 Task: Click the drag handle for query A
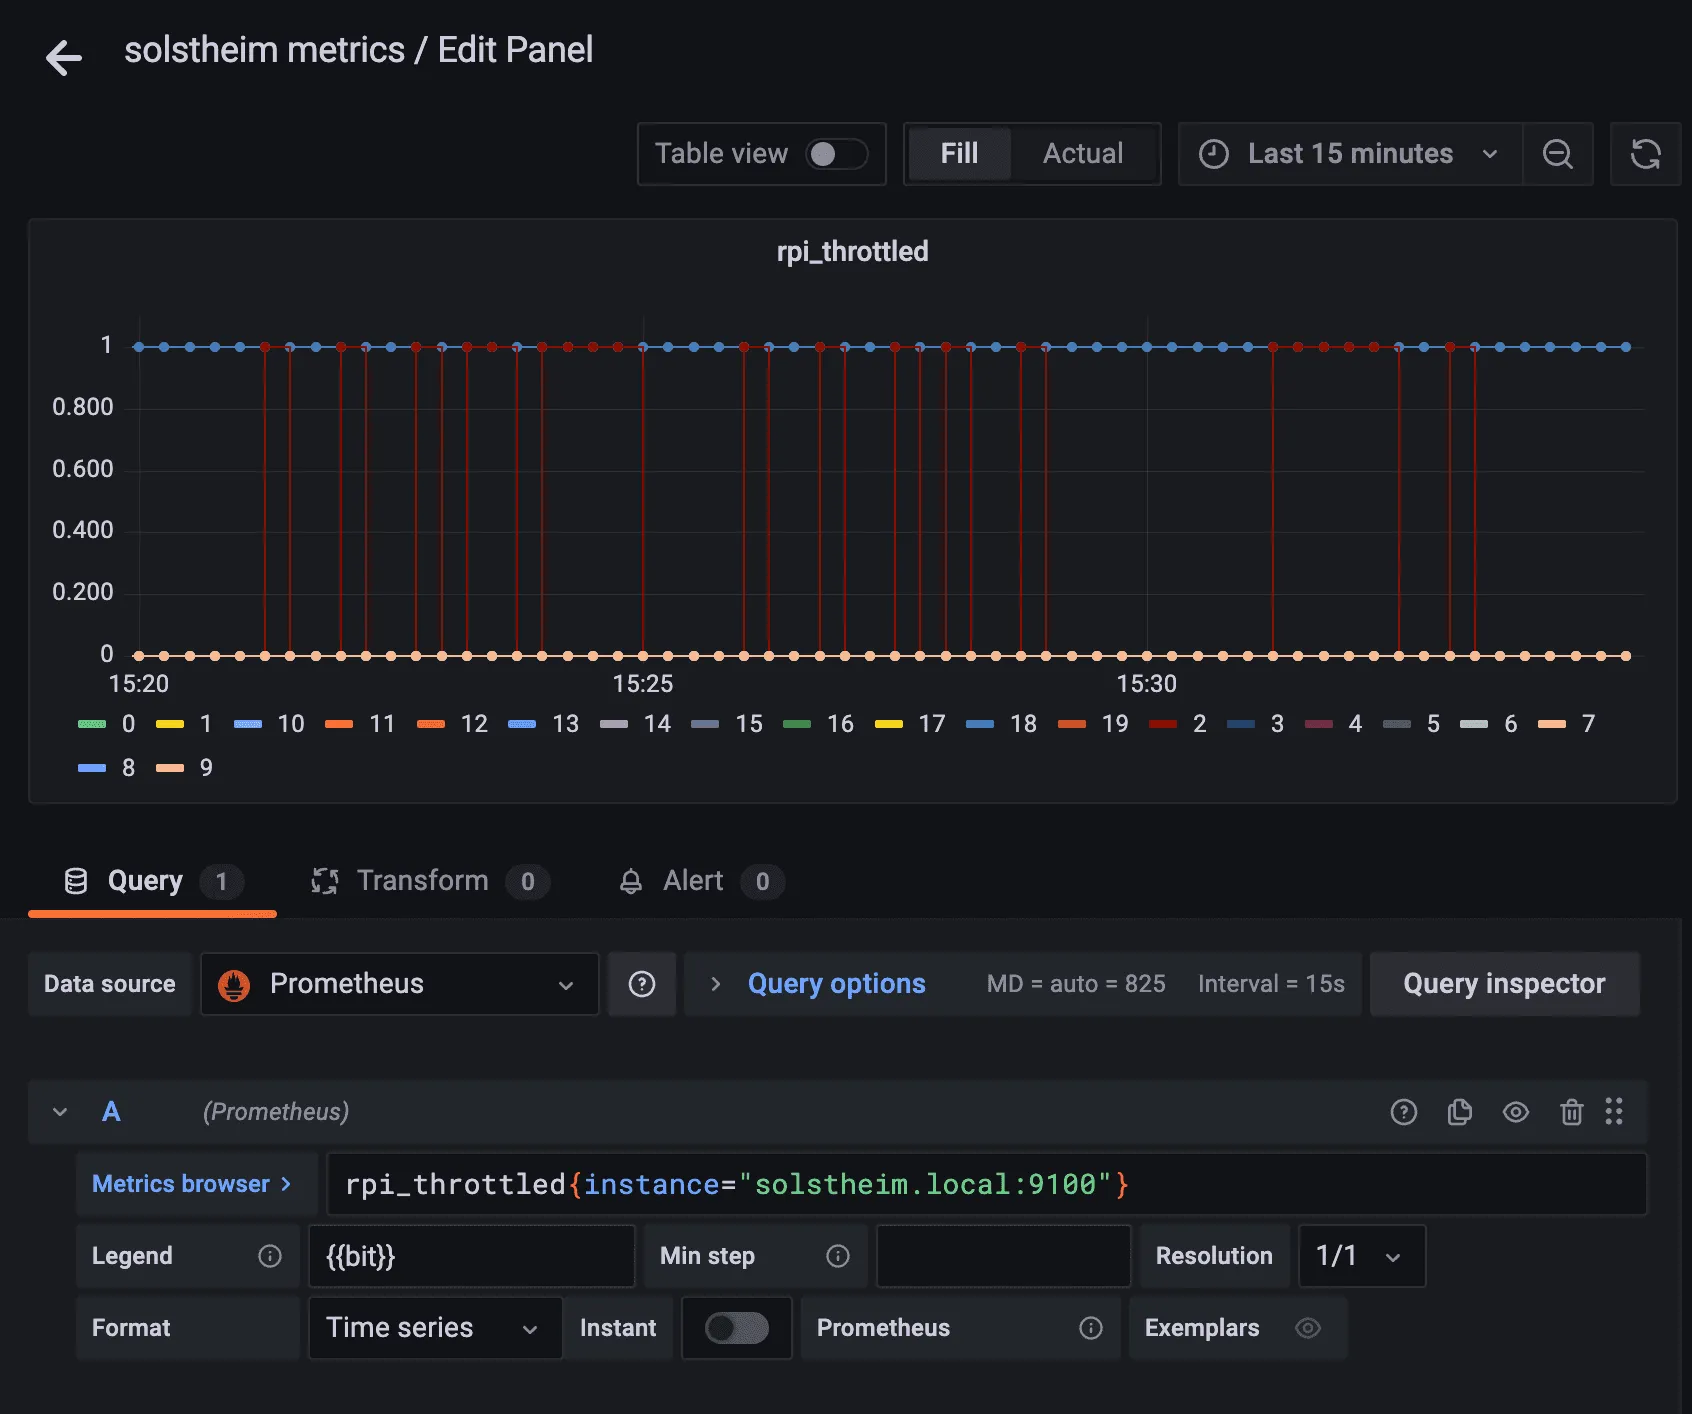tap(1614, 1112)
